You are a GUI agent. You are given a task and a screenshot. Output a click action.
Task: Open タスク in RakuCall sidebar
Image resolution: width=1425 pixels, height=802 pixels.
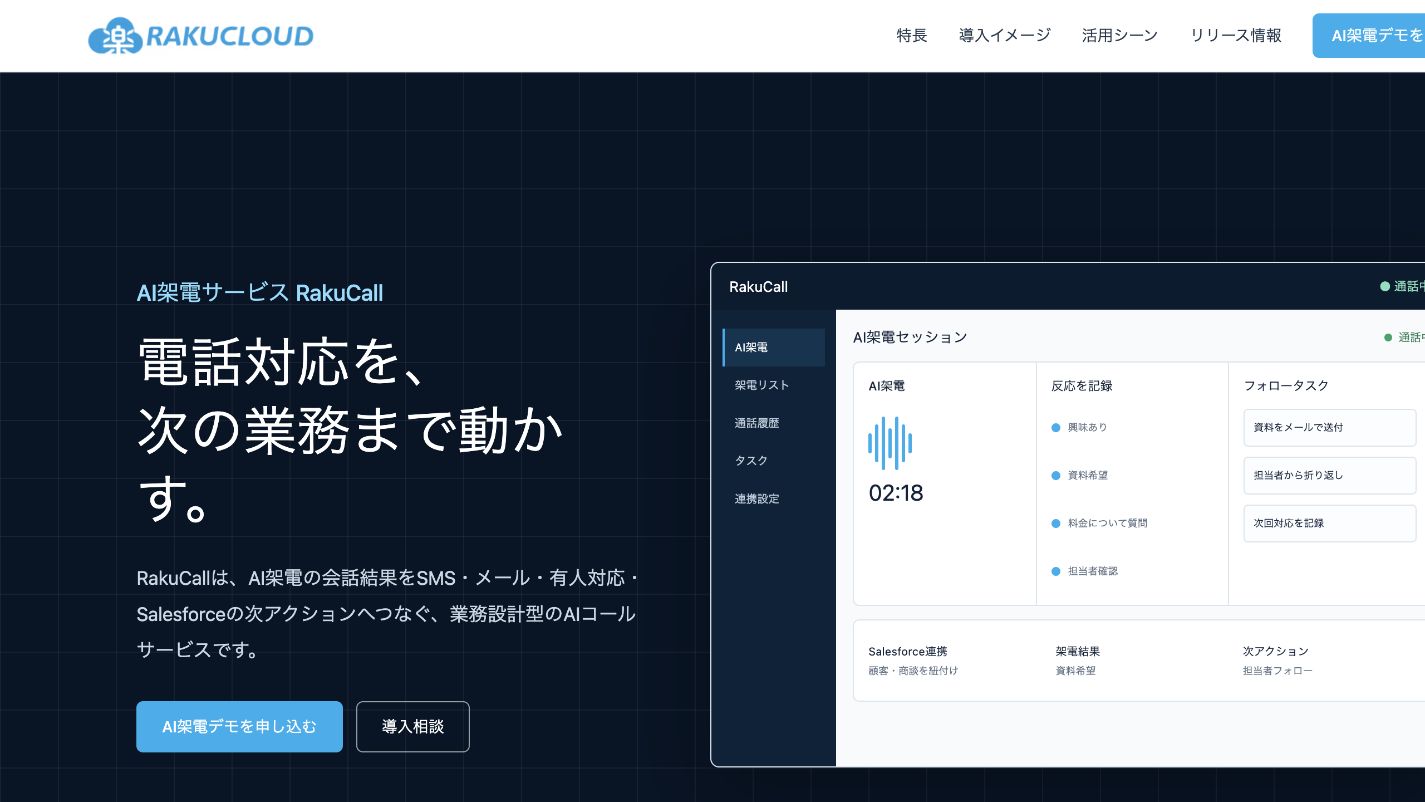(x=774, y=461)
